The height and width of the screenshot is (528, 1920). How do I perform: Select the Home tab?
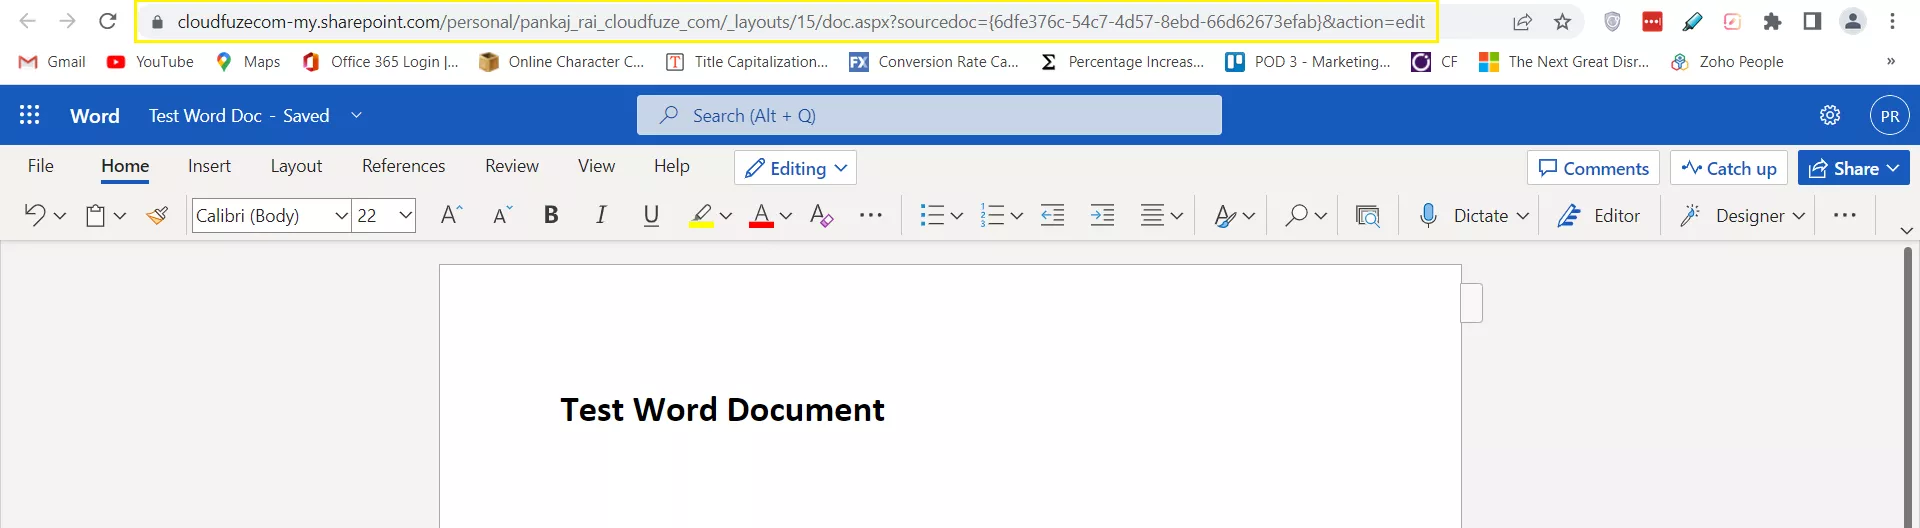pos(125,166)
